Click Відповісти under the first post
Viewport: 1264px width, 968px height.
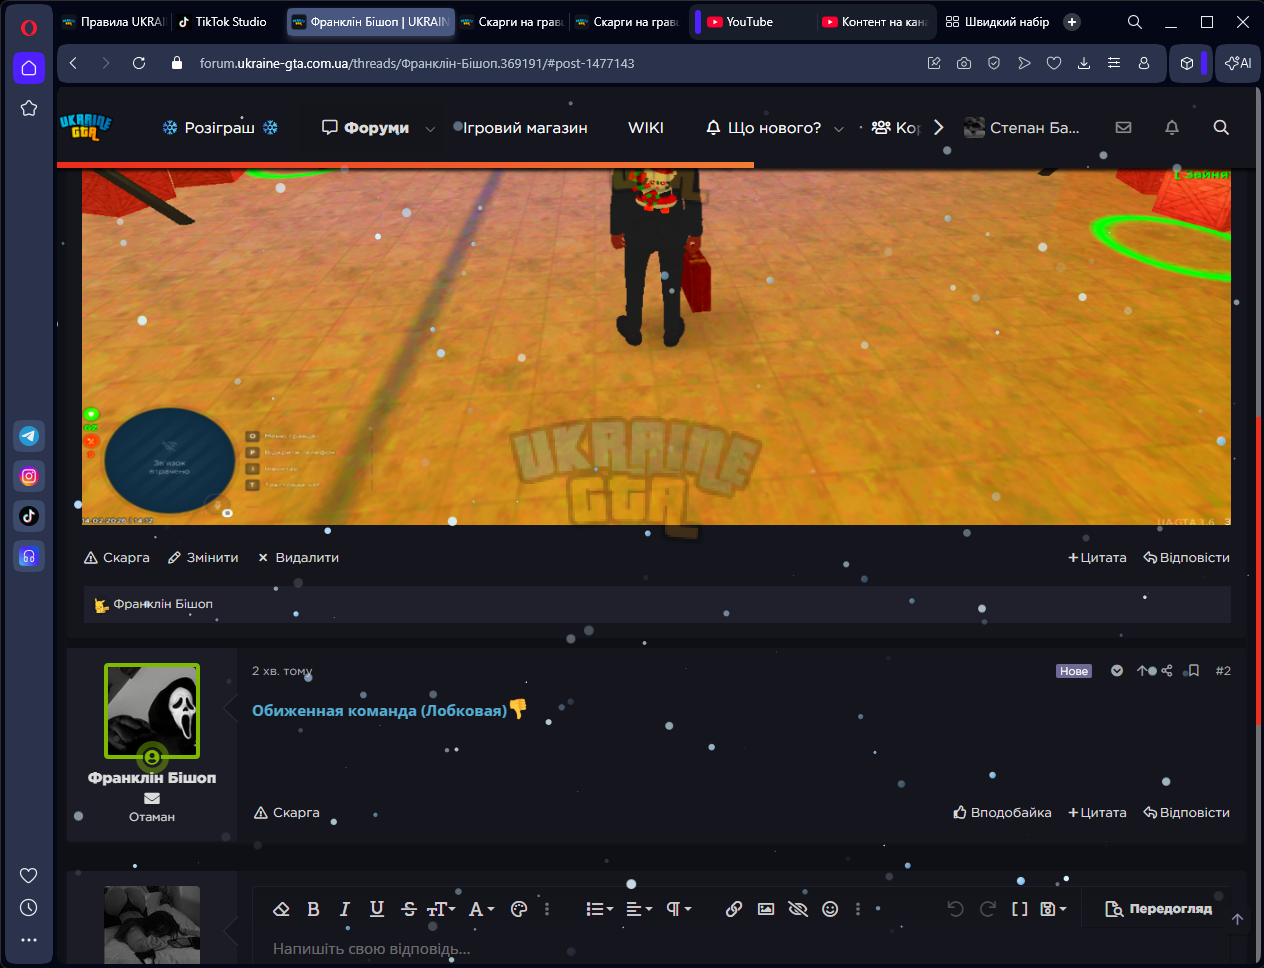(x=1186, y=558)
